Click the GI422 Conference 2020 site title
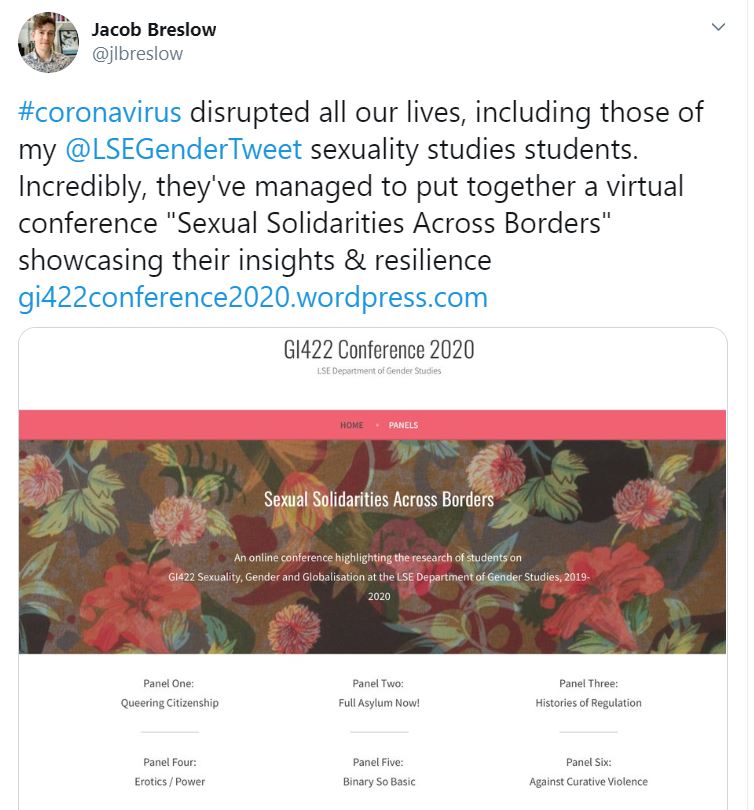This screenshot has width=754, height=810. click(x=378, y=349)
